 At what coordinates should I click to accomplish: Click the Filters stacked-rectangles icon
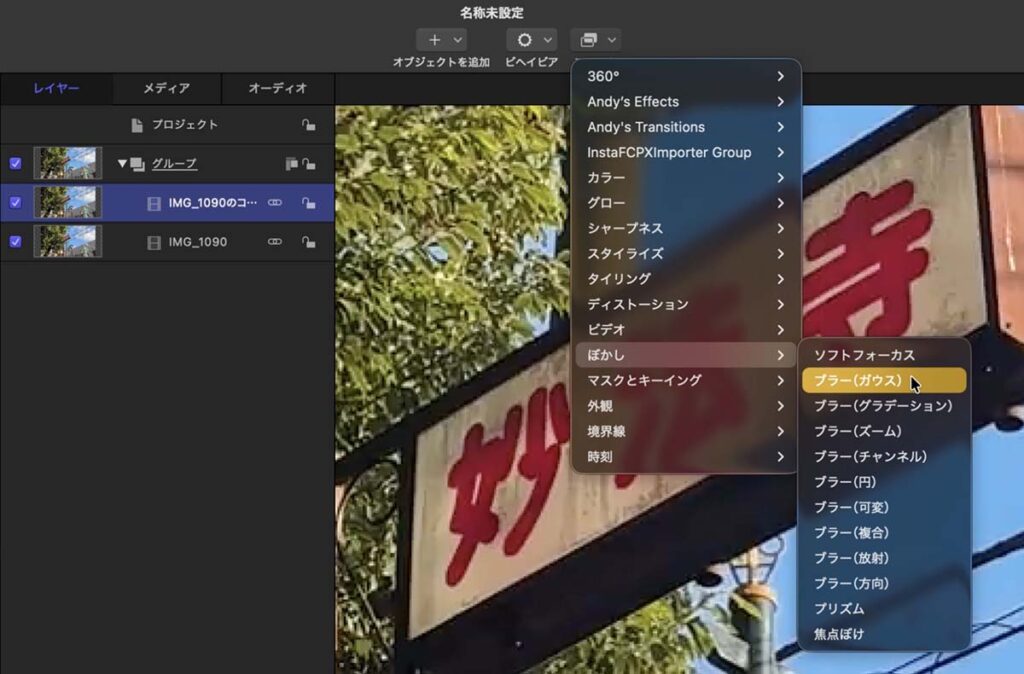click(588, 40)
